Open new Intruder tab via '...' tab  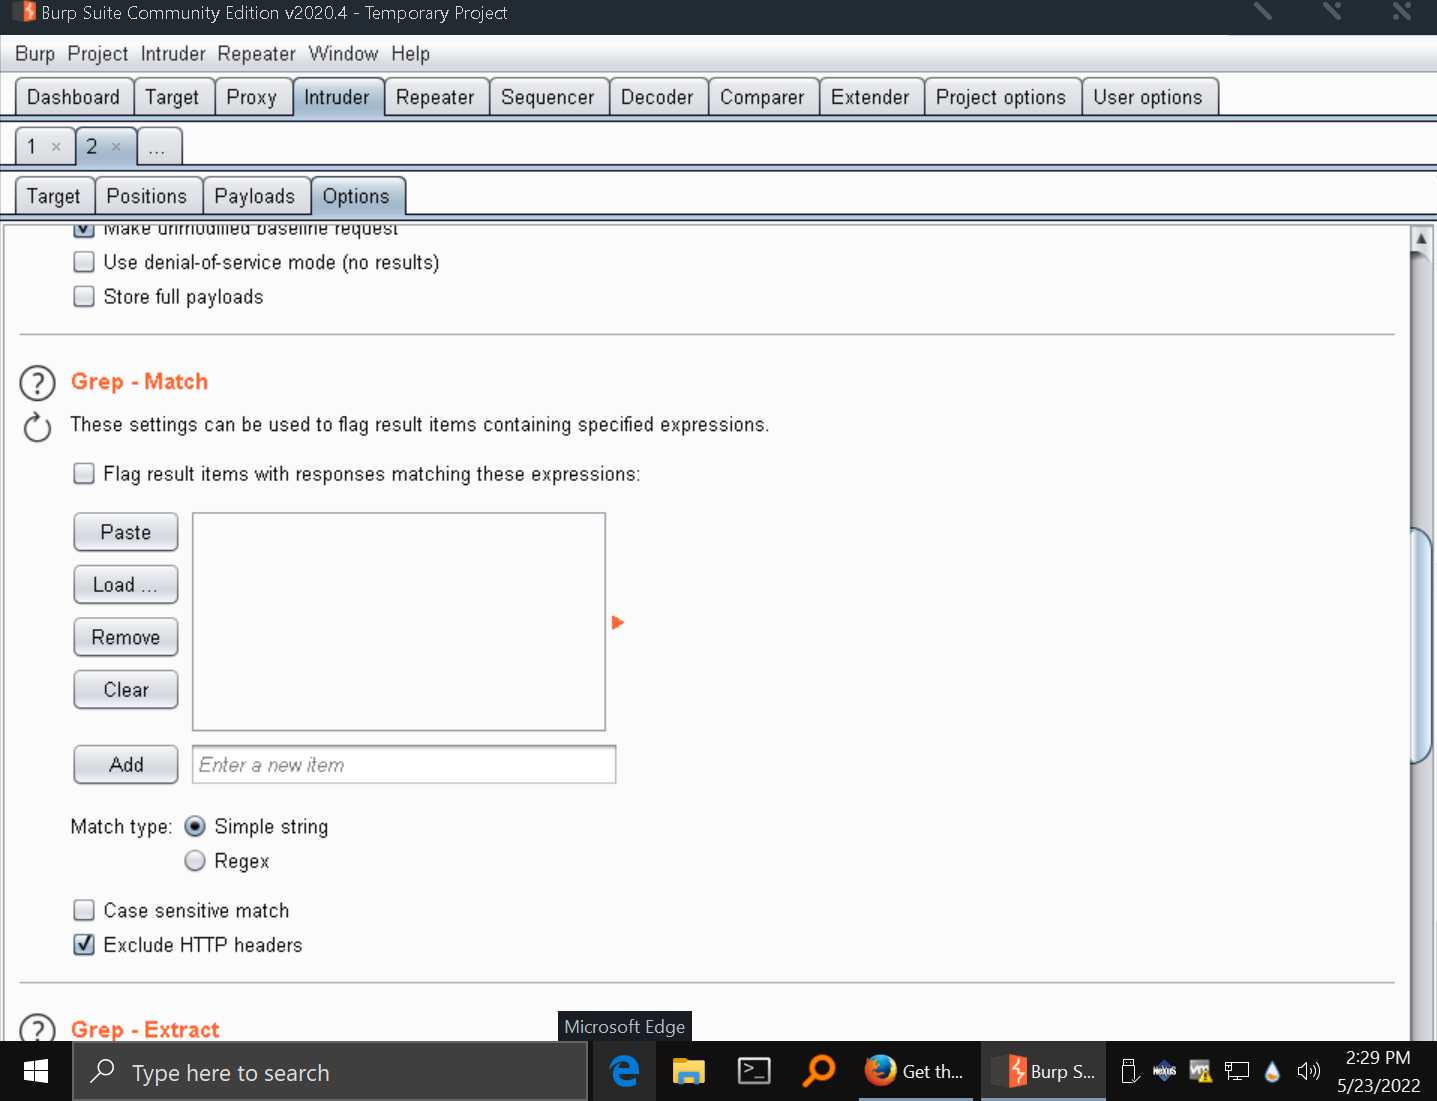click(x=157, y=147)
